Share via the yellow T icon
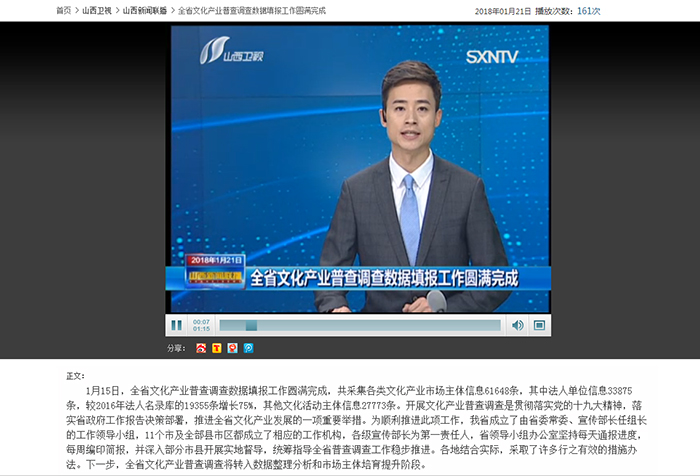This screenshot has width=700, height=476. [217, 348]
